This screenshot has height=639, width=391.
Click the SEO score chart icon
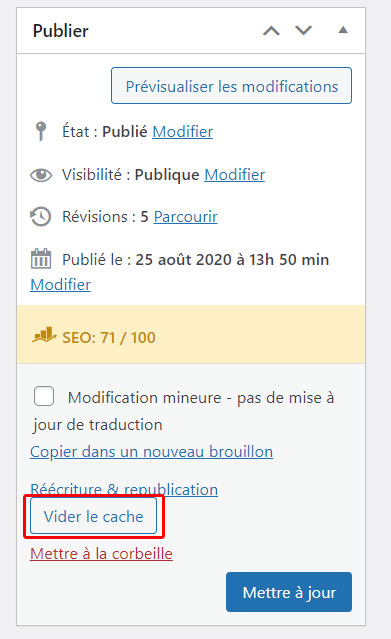pos(44,335)
